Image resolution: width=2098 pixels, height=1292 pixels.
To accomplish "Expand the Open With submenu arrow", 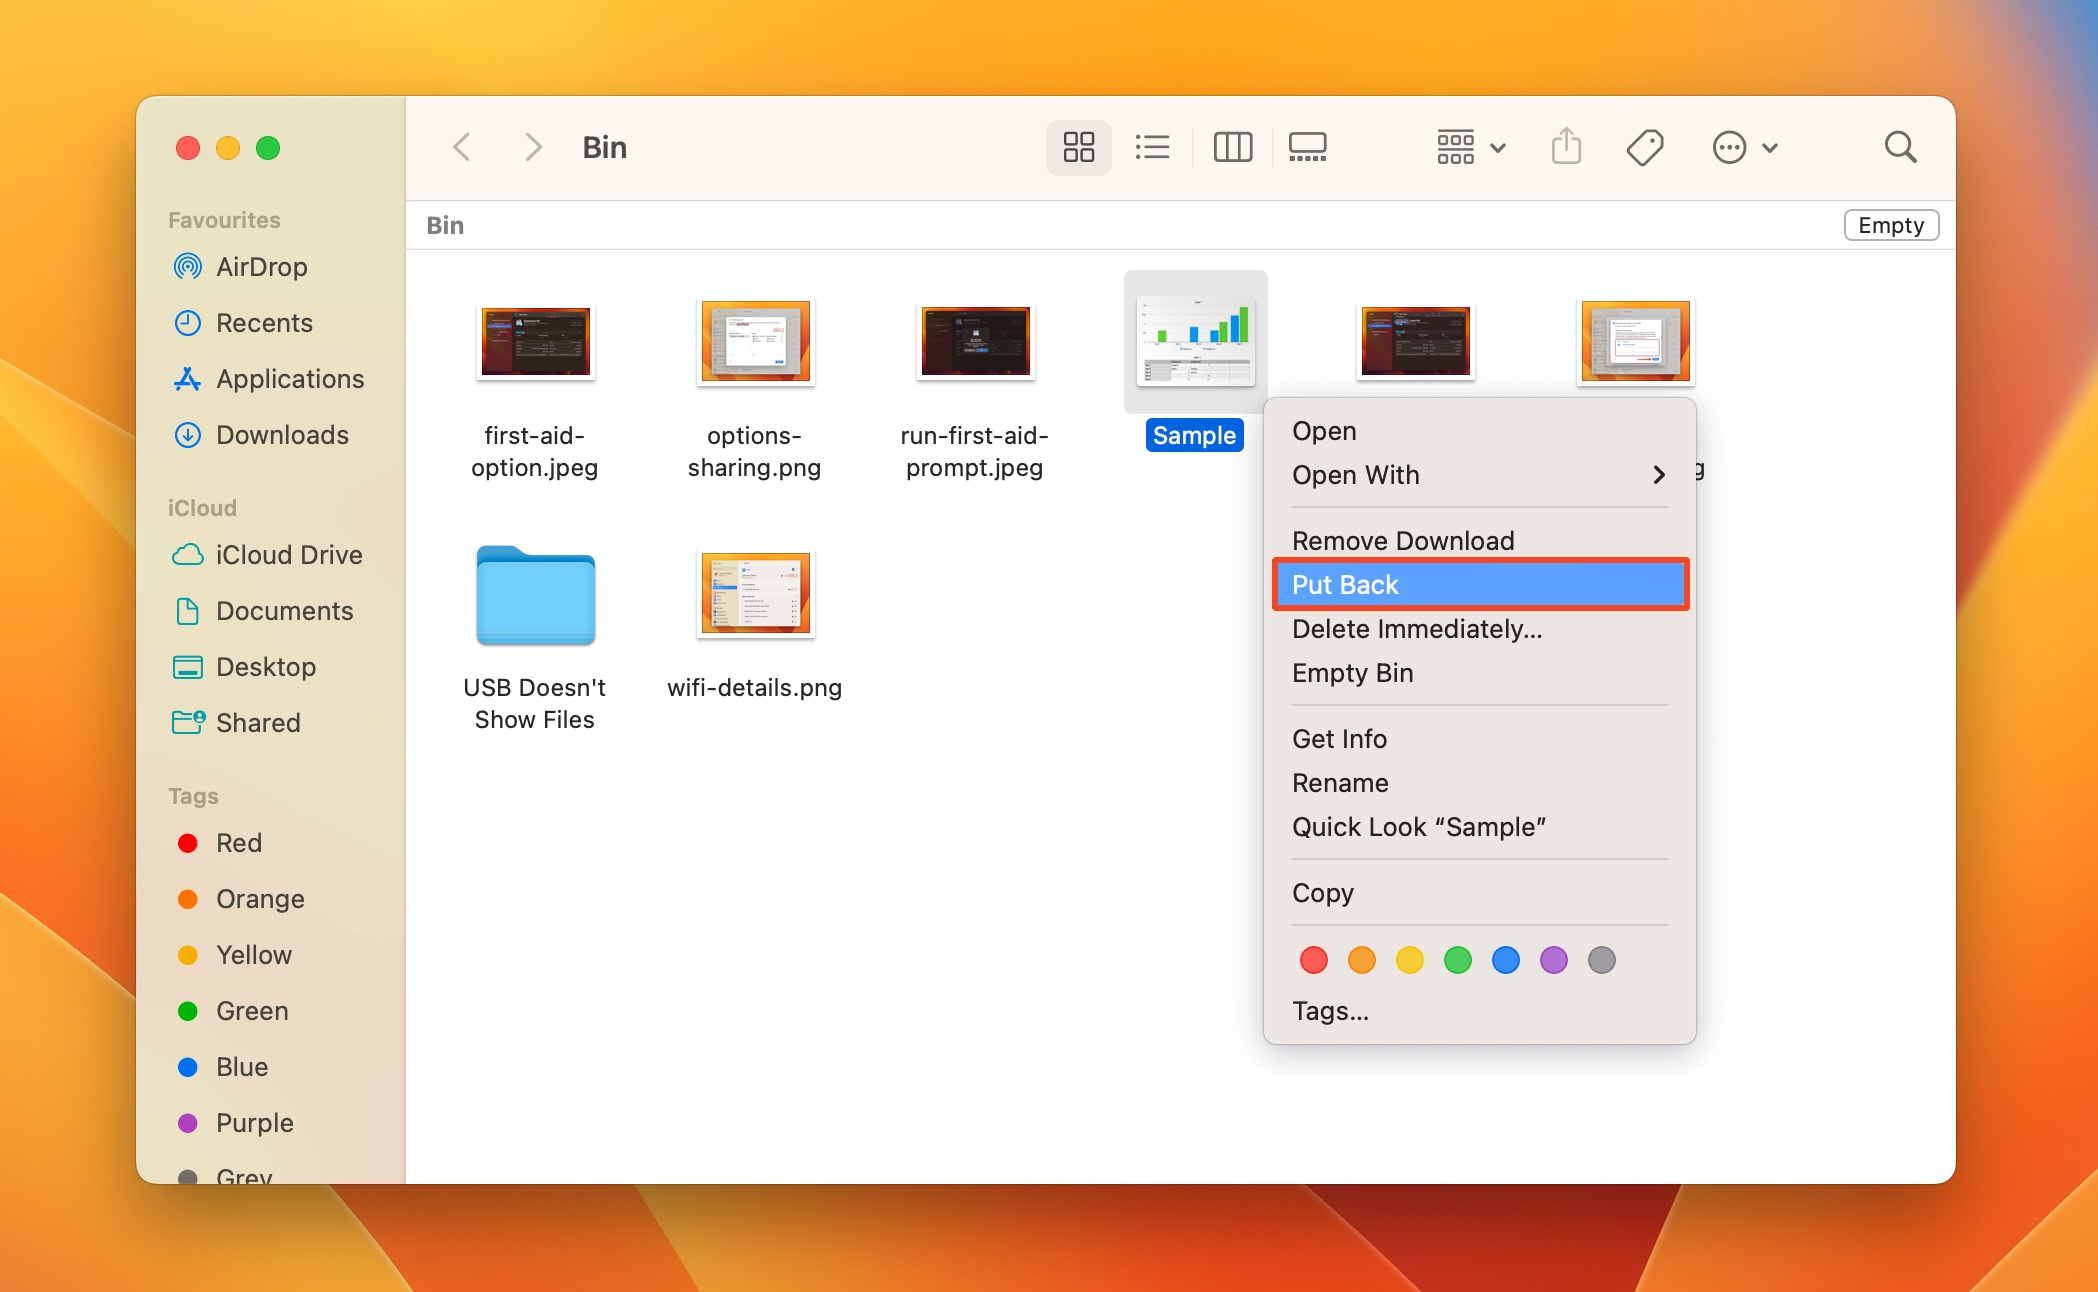I will point(1659,475).
